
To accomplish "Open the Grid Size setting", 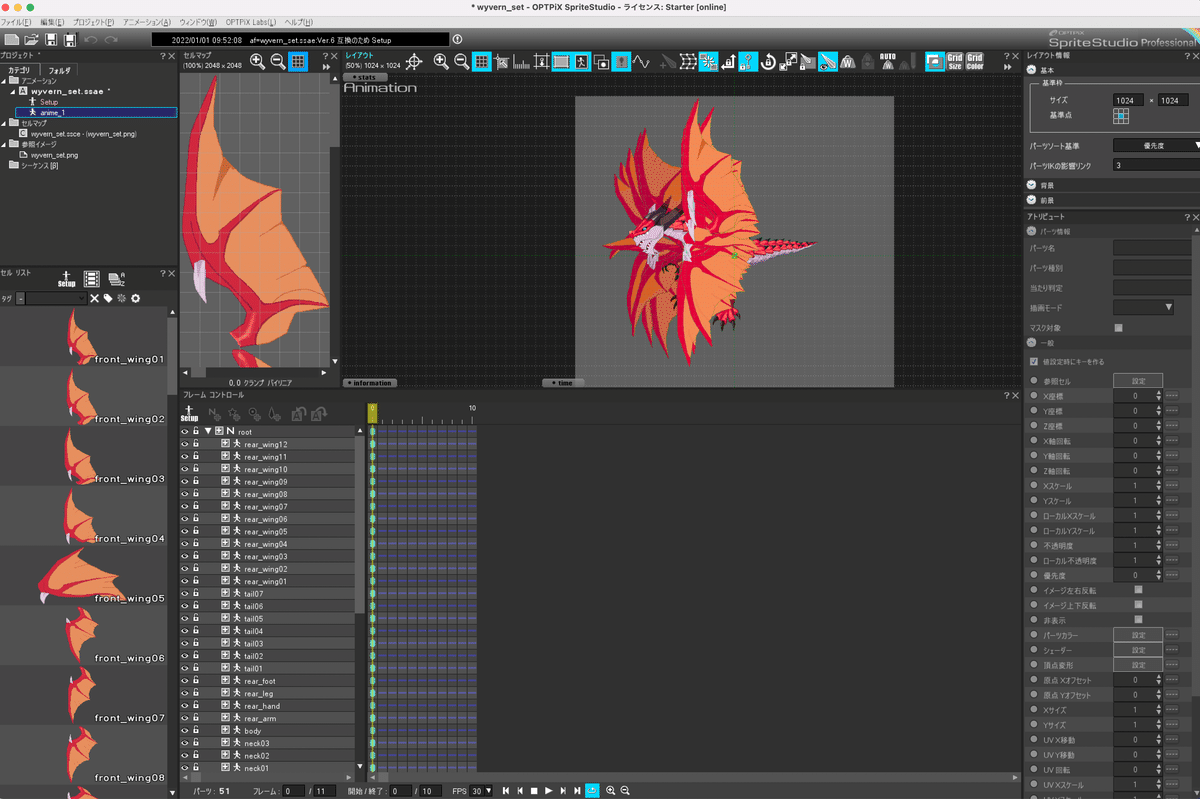I will pos(955,62).
